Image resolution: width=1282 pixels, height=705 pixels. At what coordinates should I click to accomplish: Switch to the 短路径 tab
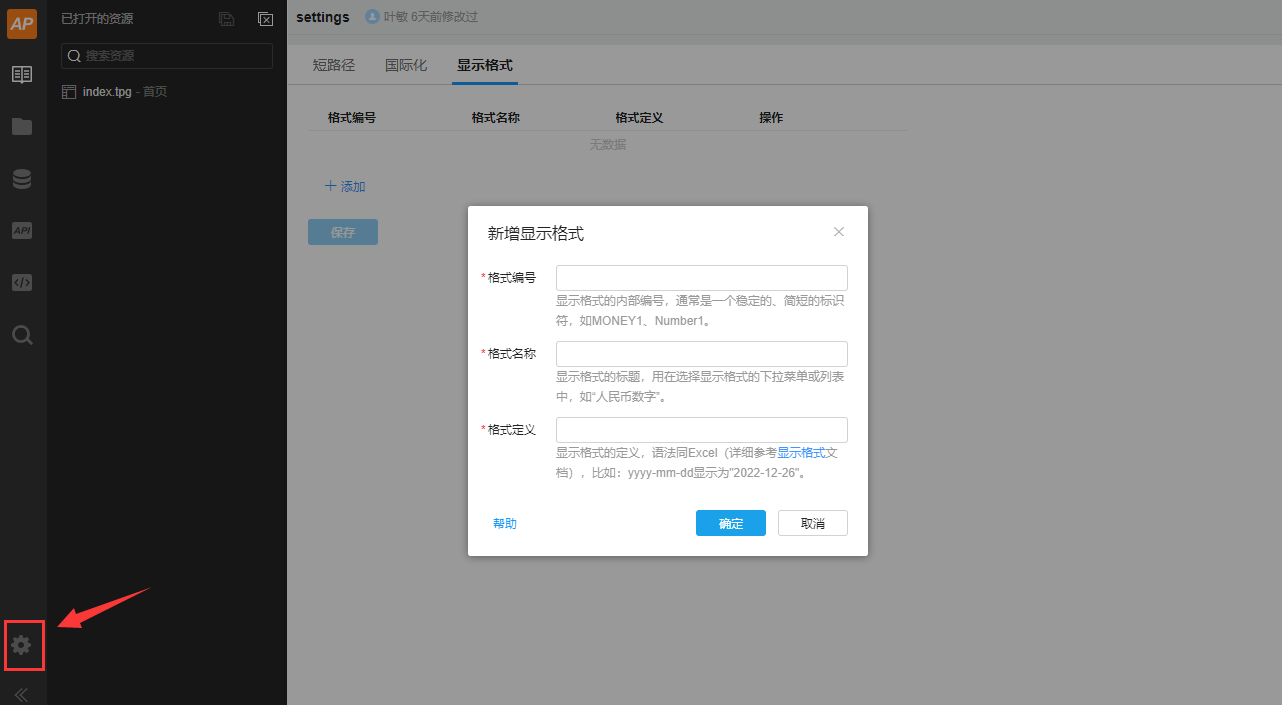point(333,64)
